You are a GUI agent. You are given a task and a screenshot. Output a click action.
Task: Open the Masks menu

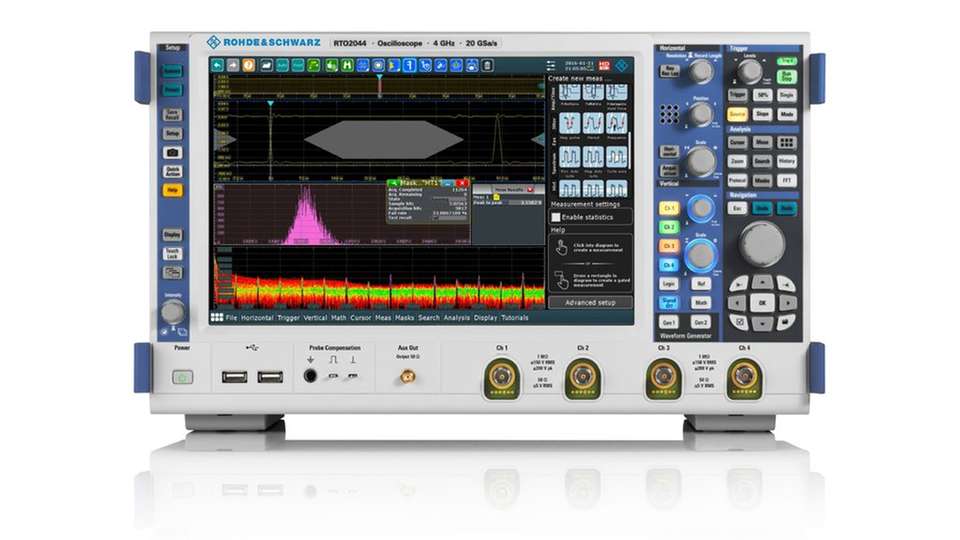[405, 318]
